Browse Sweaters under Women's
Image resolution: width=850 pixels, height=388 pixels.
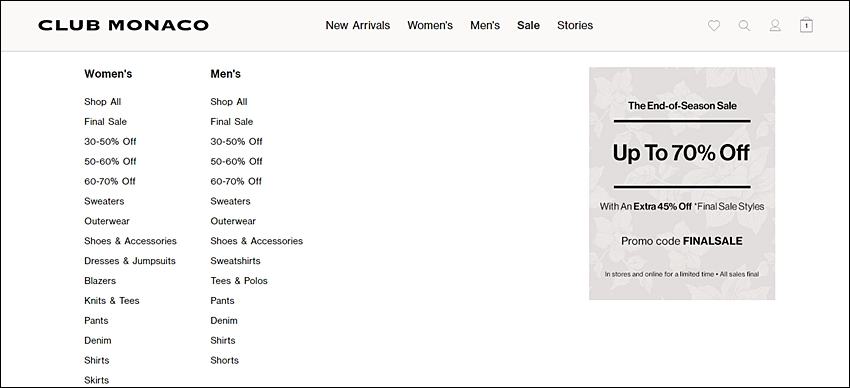pos(104,201)
